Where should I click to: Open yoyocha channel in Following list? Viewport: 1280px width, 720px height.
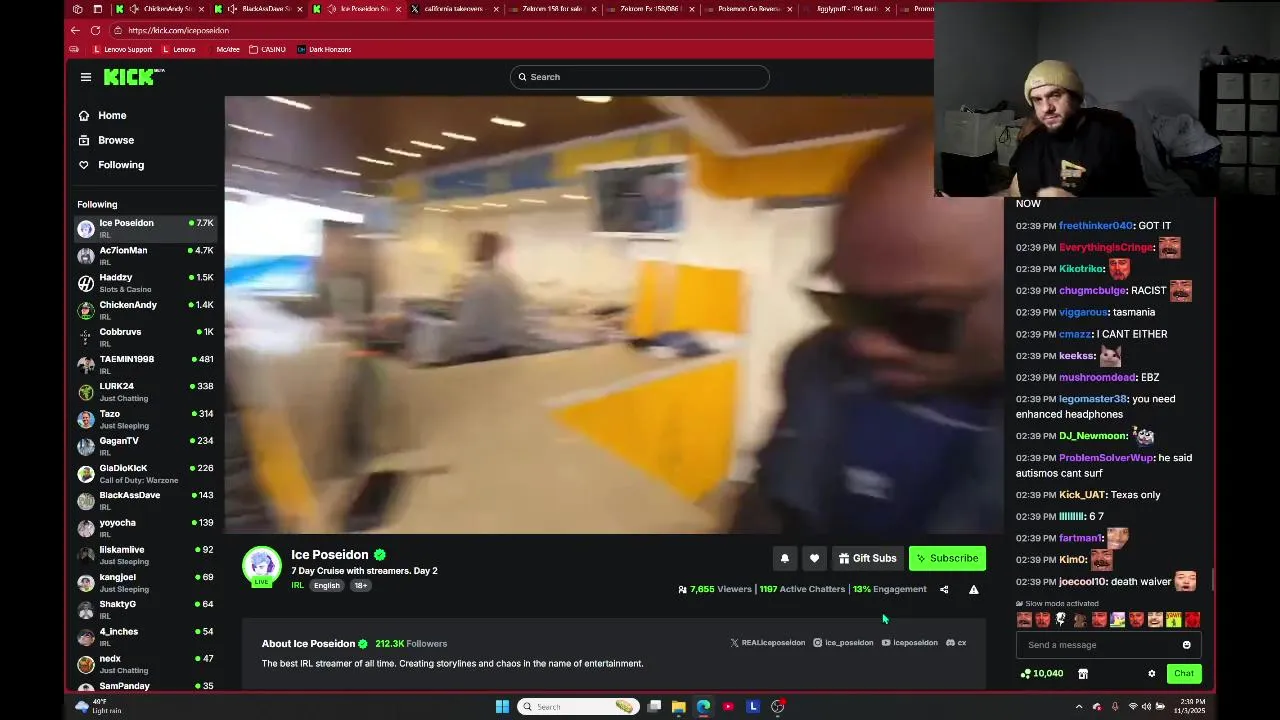coord(146,528)
